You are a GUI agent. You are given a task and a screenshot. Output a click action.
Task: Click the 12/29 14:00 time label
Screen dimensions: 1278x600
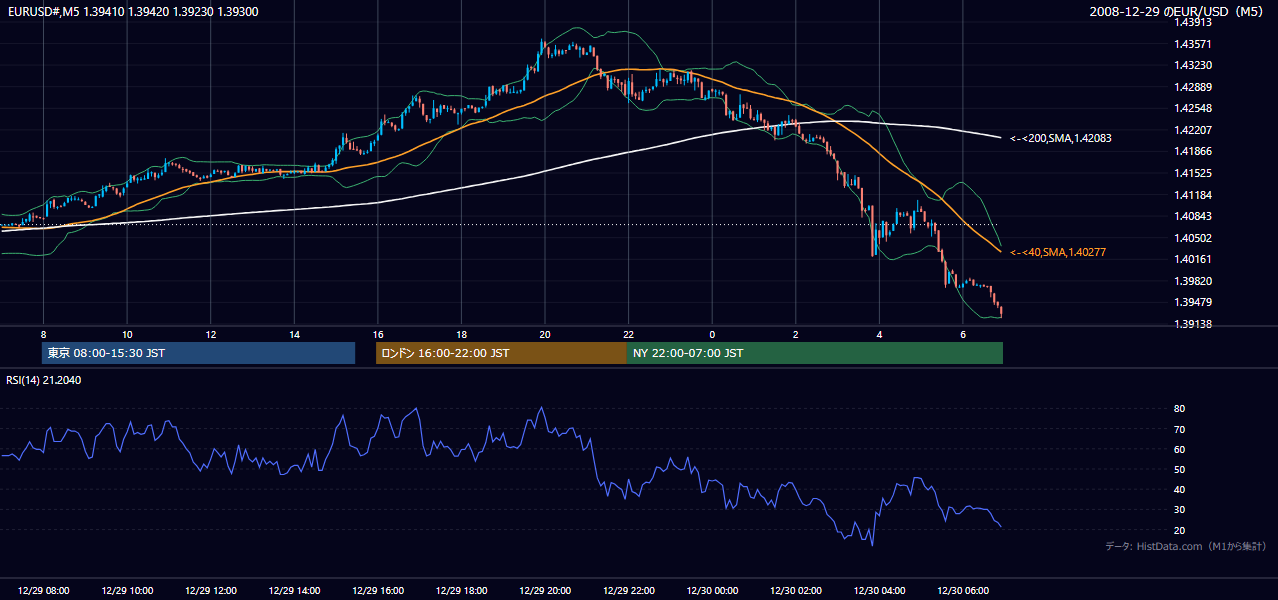tap(294, 591)
